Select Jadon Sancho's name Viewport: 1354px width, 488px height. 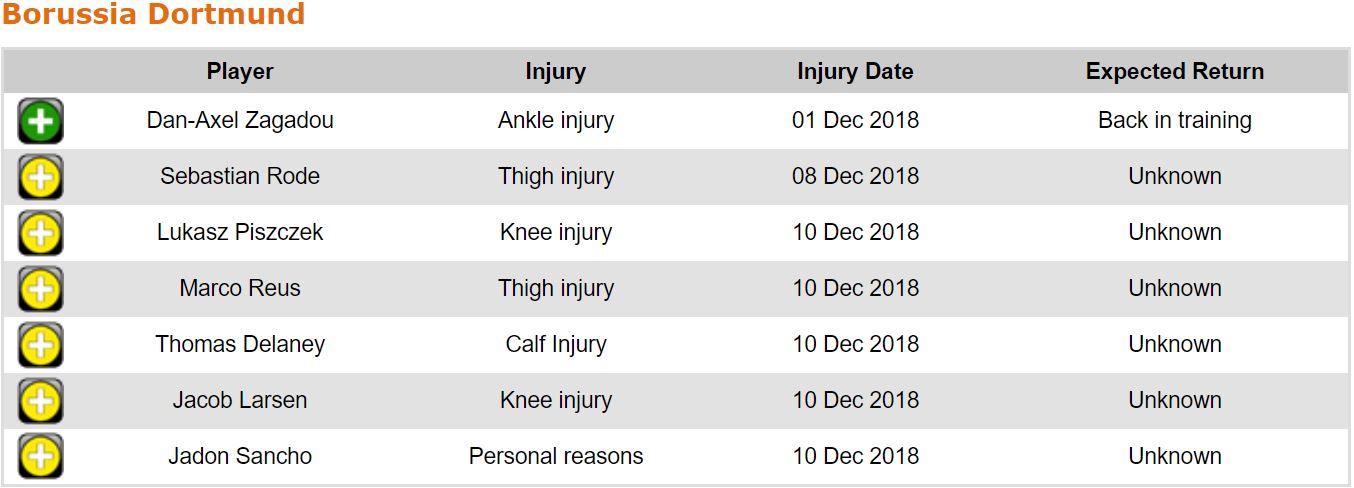pos(240,456)
